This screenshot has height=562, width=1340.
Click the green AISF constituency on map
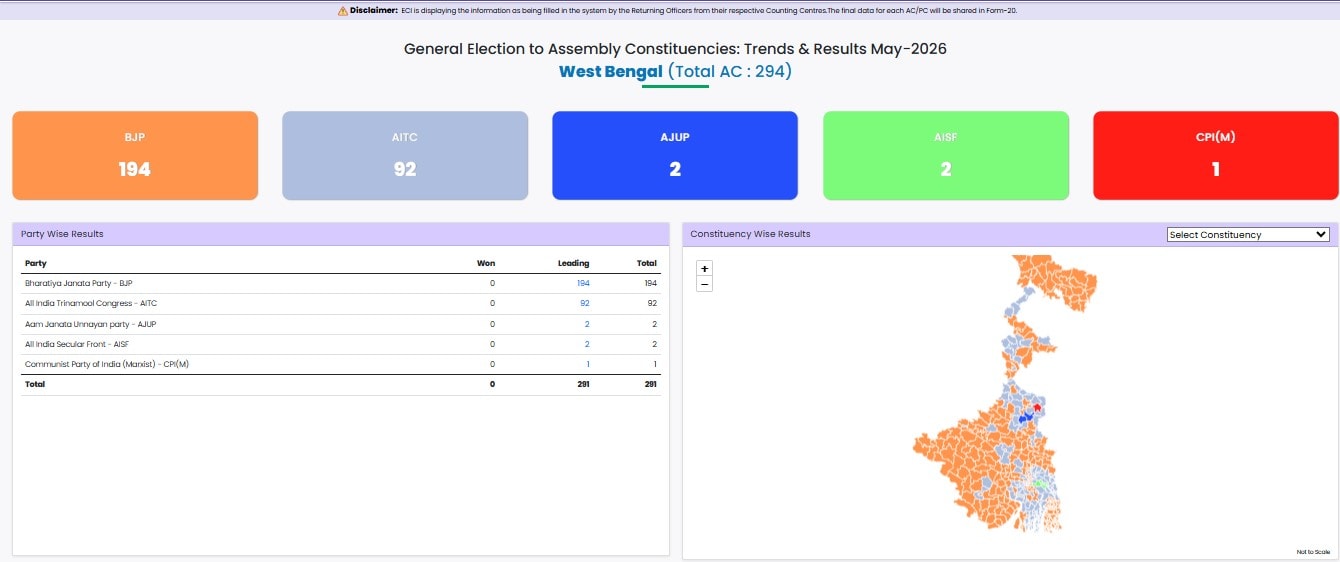coord(1040,483)
